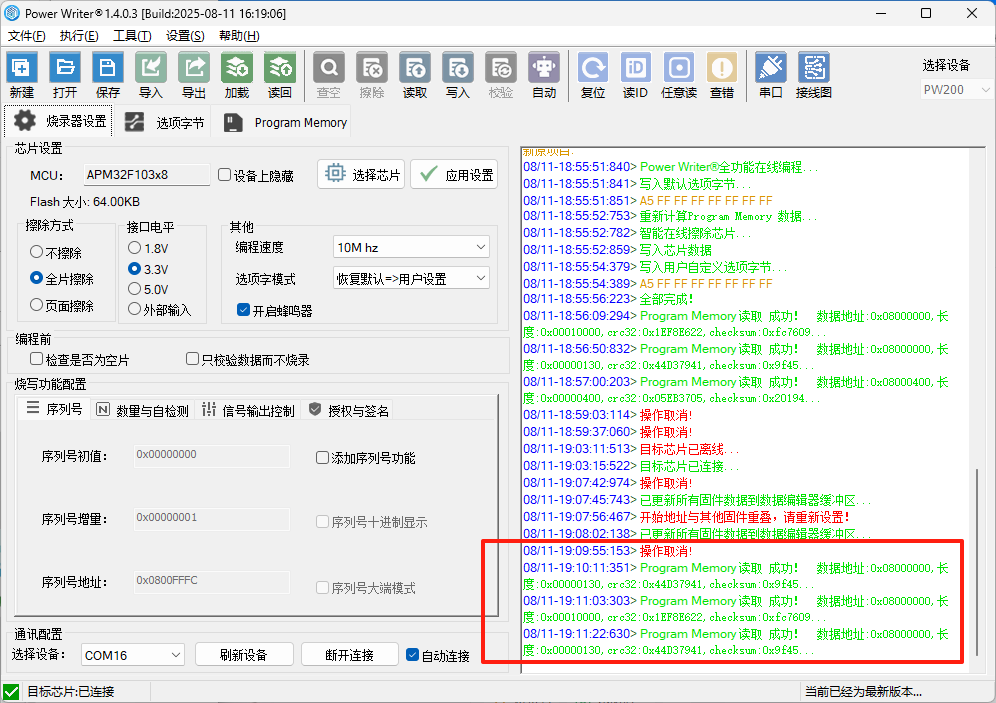This screenshot has height=703, width=996.
Task: Click the 擦除 (Erase) toolbar icon
Action: click(372, 76)
